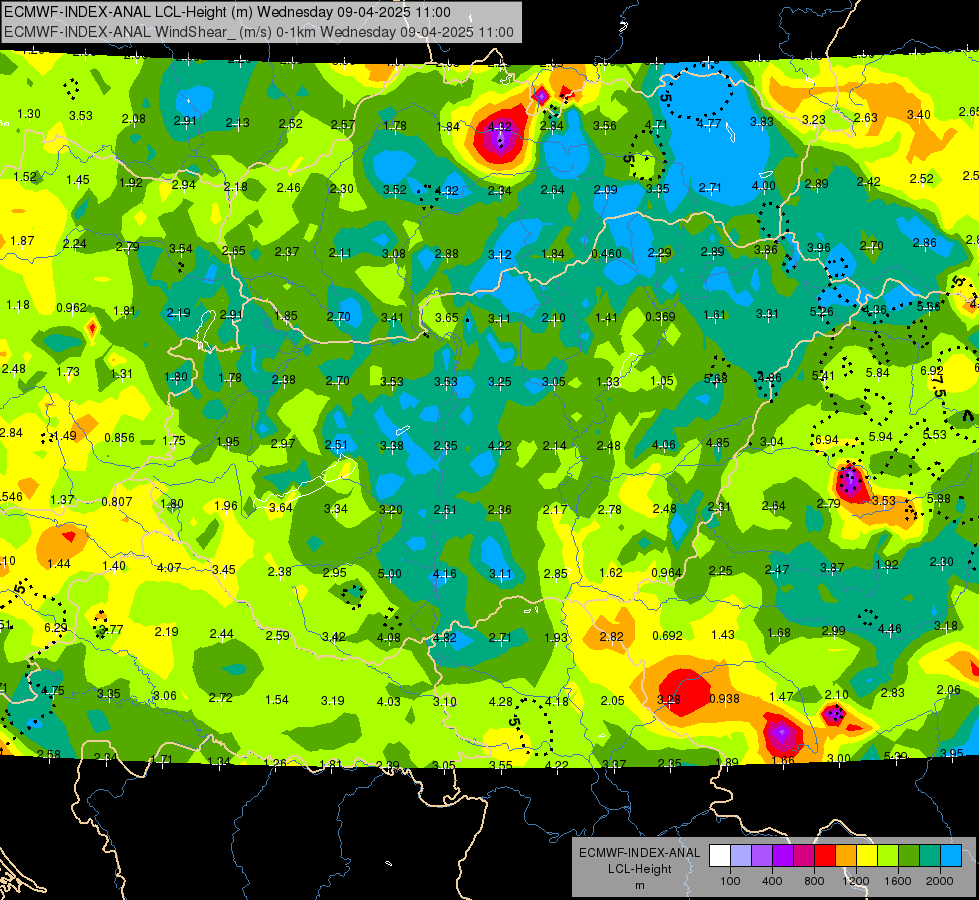
Task: Click the lime yellow-green legend swatch
Action: pos(889,855)
